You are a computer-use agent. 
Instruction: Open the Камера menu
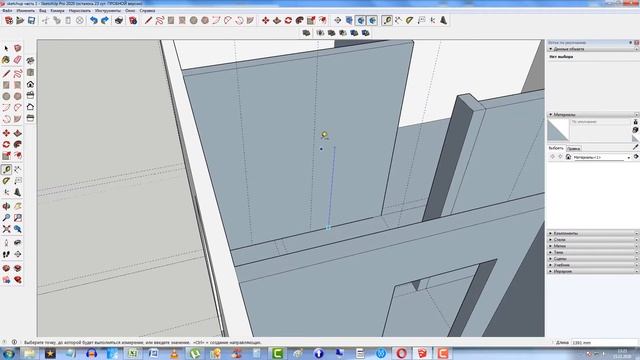click(57, 11)
